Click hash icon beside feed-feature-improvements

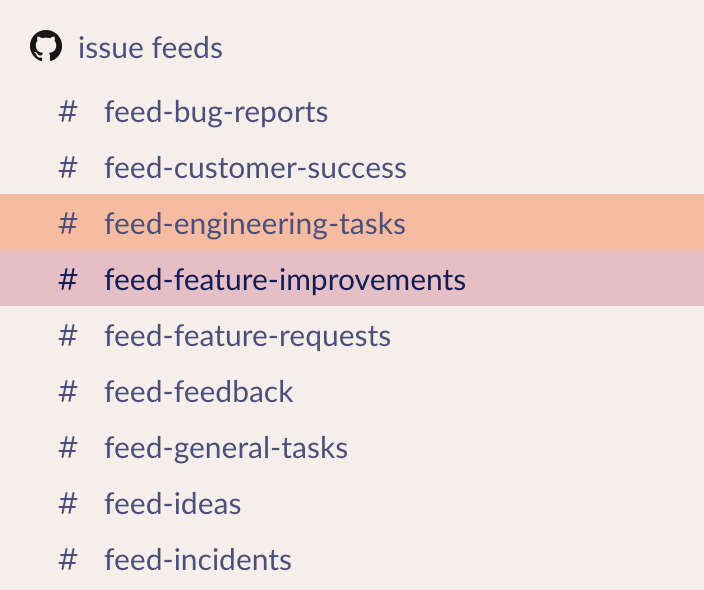pyautogui.click(x=68, y=280)
